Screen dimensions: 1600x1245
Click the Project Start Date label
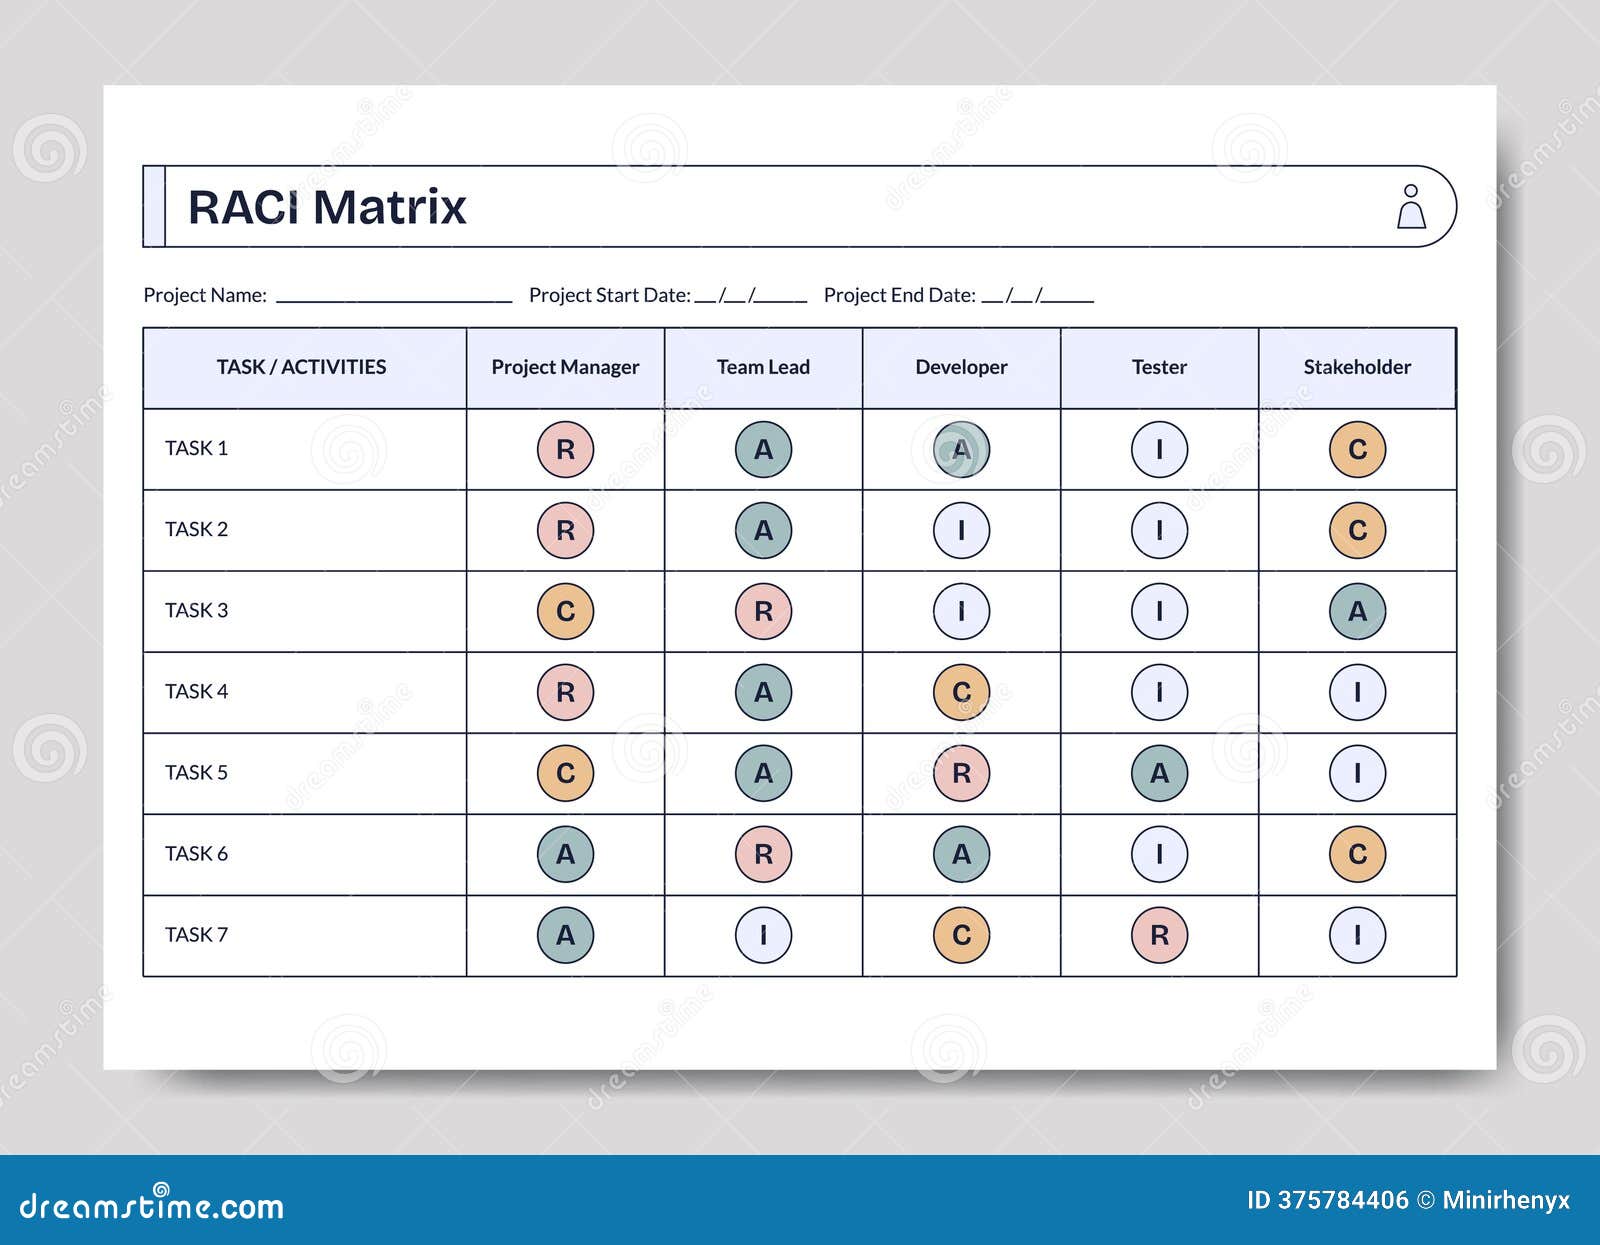click(x=608, y=295)
